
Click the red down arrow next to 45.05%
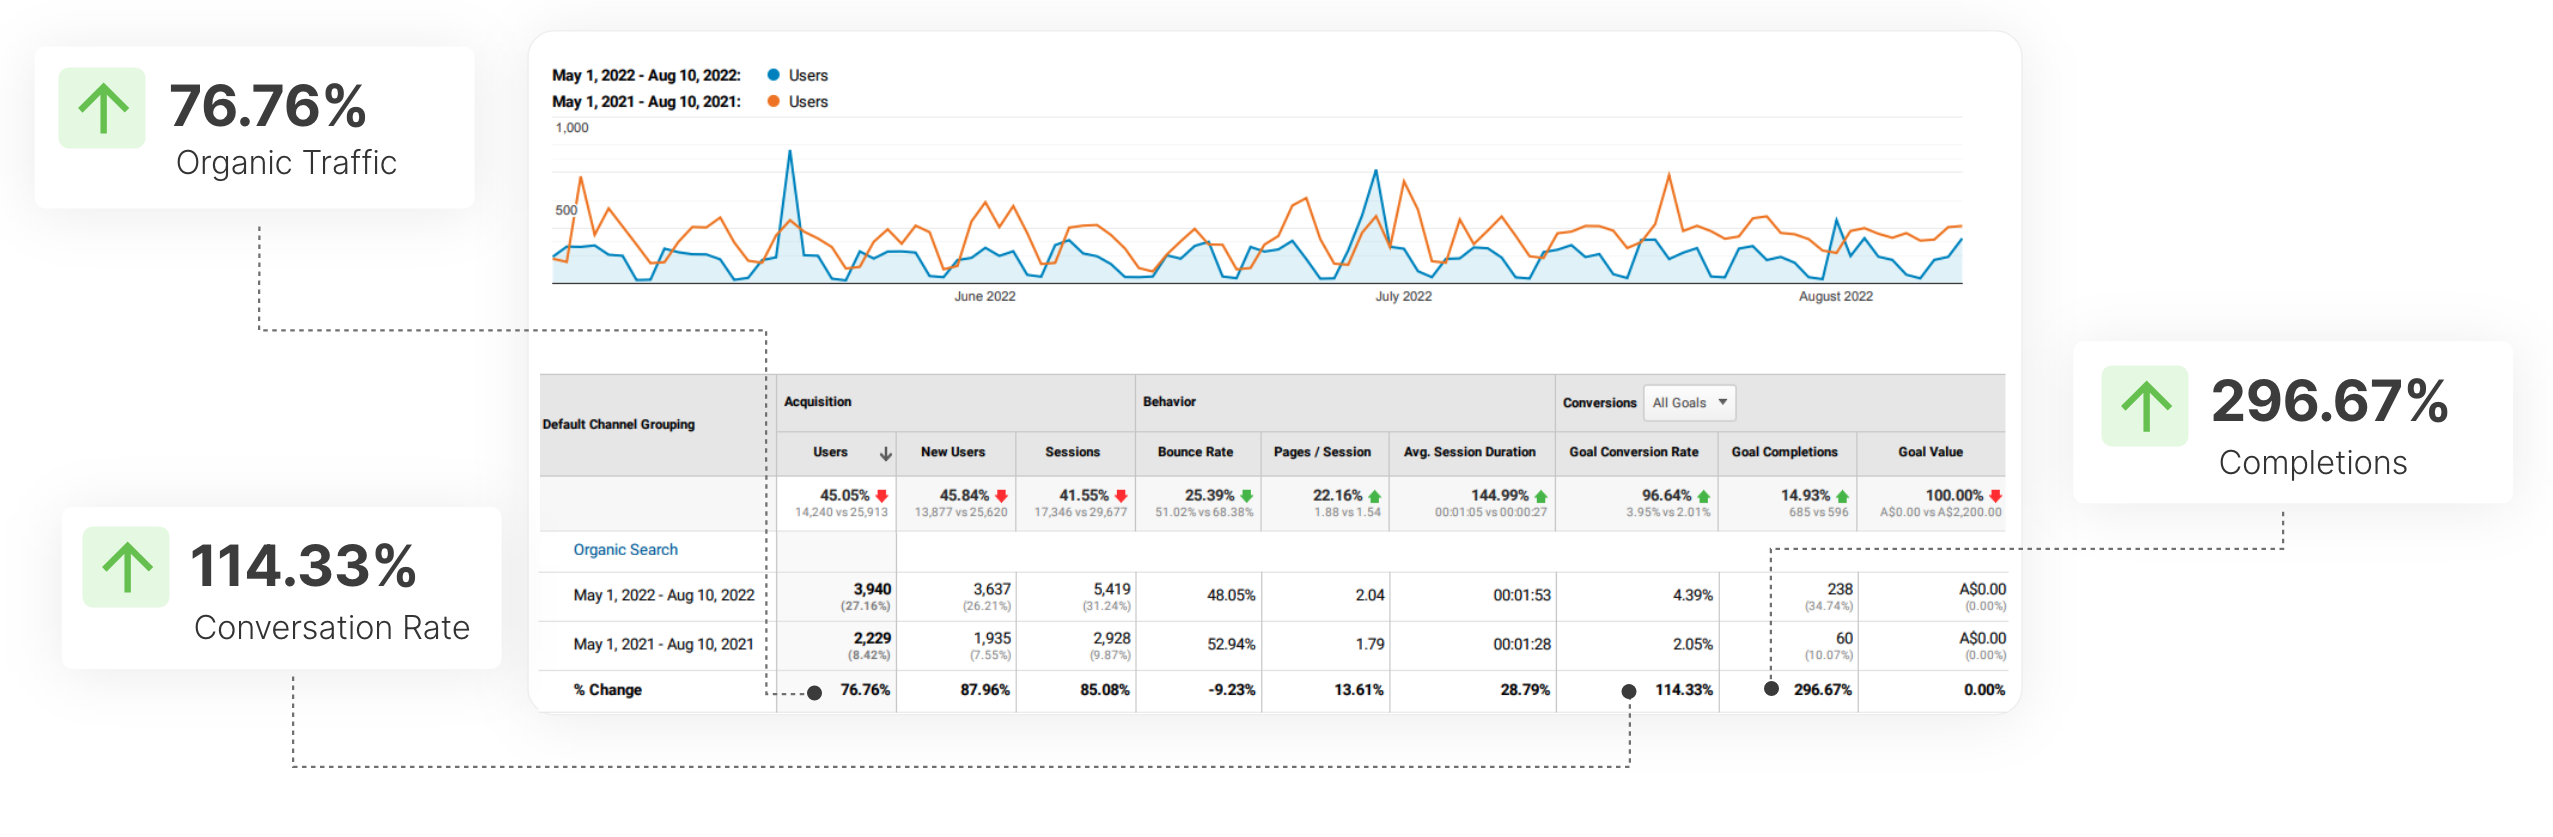point(882,496)
